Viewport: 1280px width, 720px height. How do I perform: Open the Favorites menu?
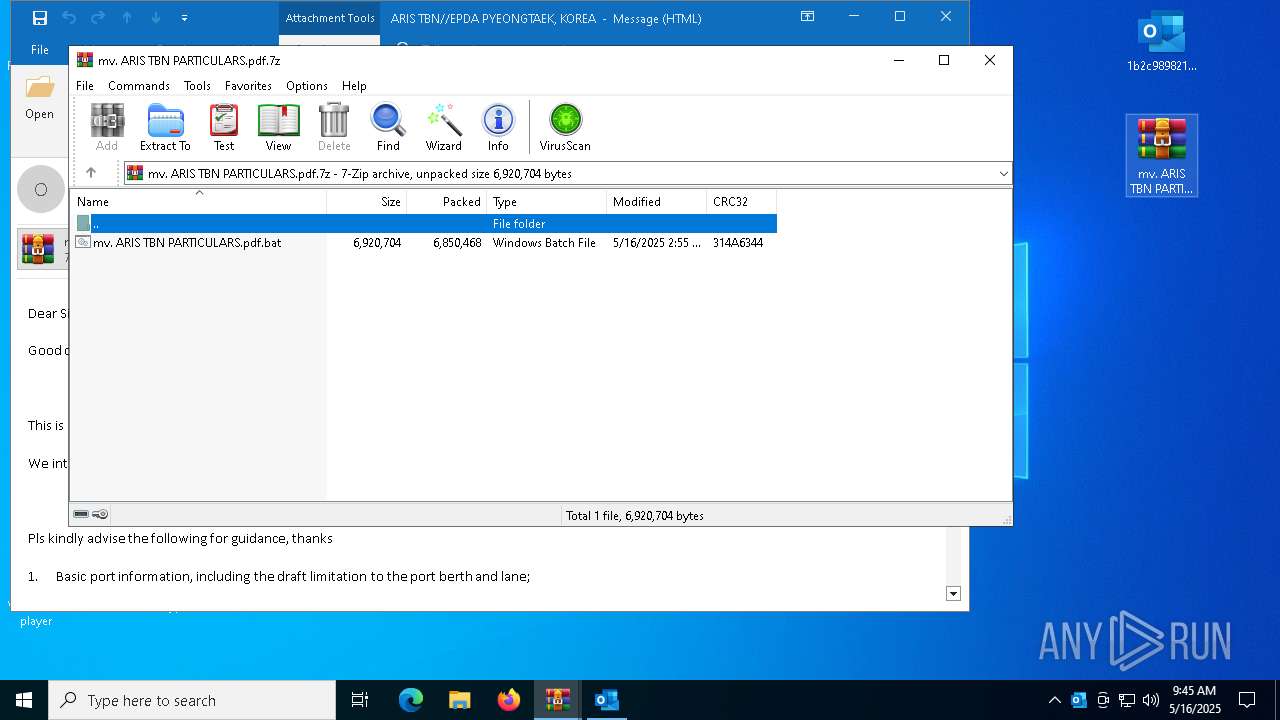coord(248,86)
